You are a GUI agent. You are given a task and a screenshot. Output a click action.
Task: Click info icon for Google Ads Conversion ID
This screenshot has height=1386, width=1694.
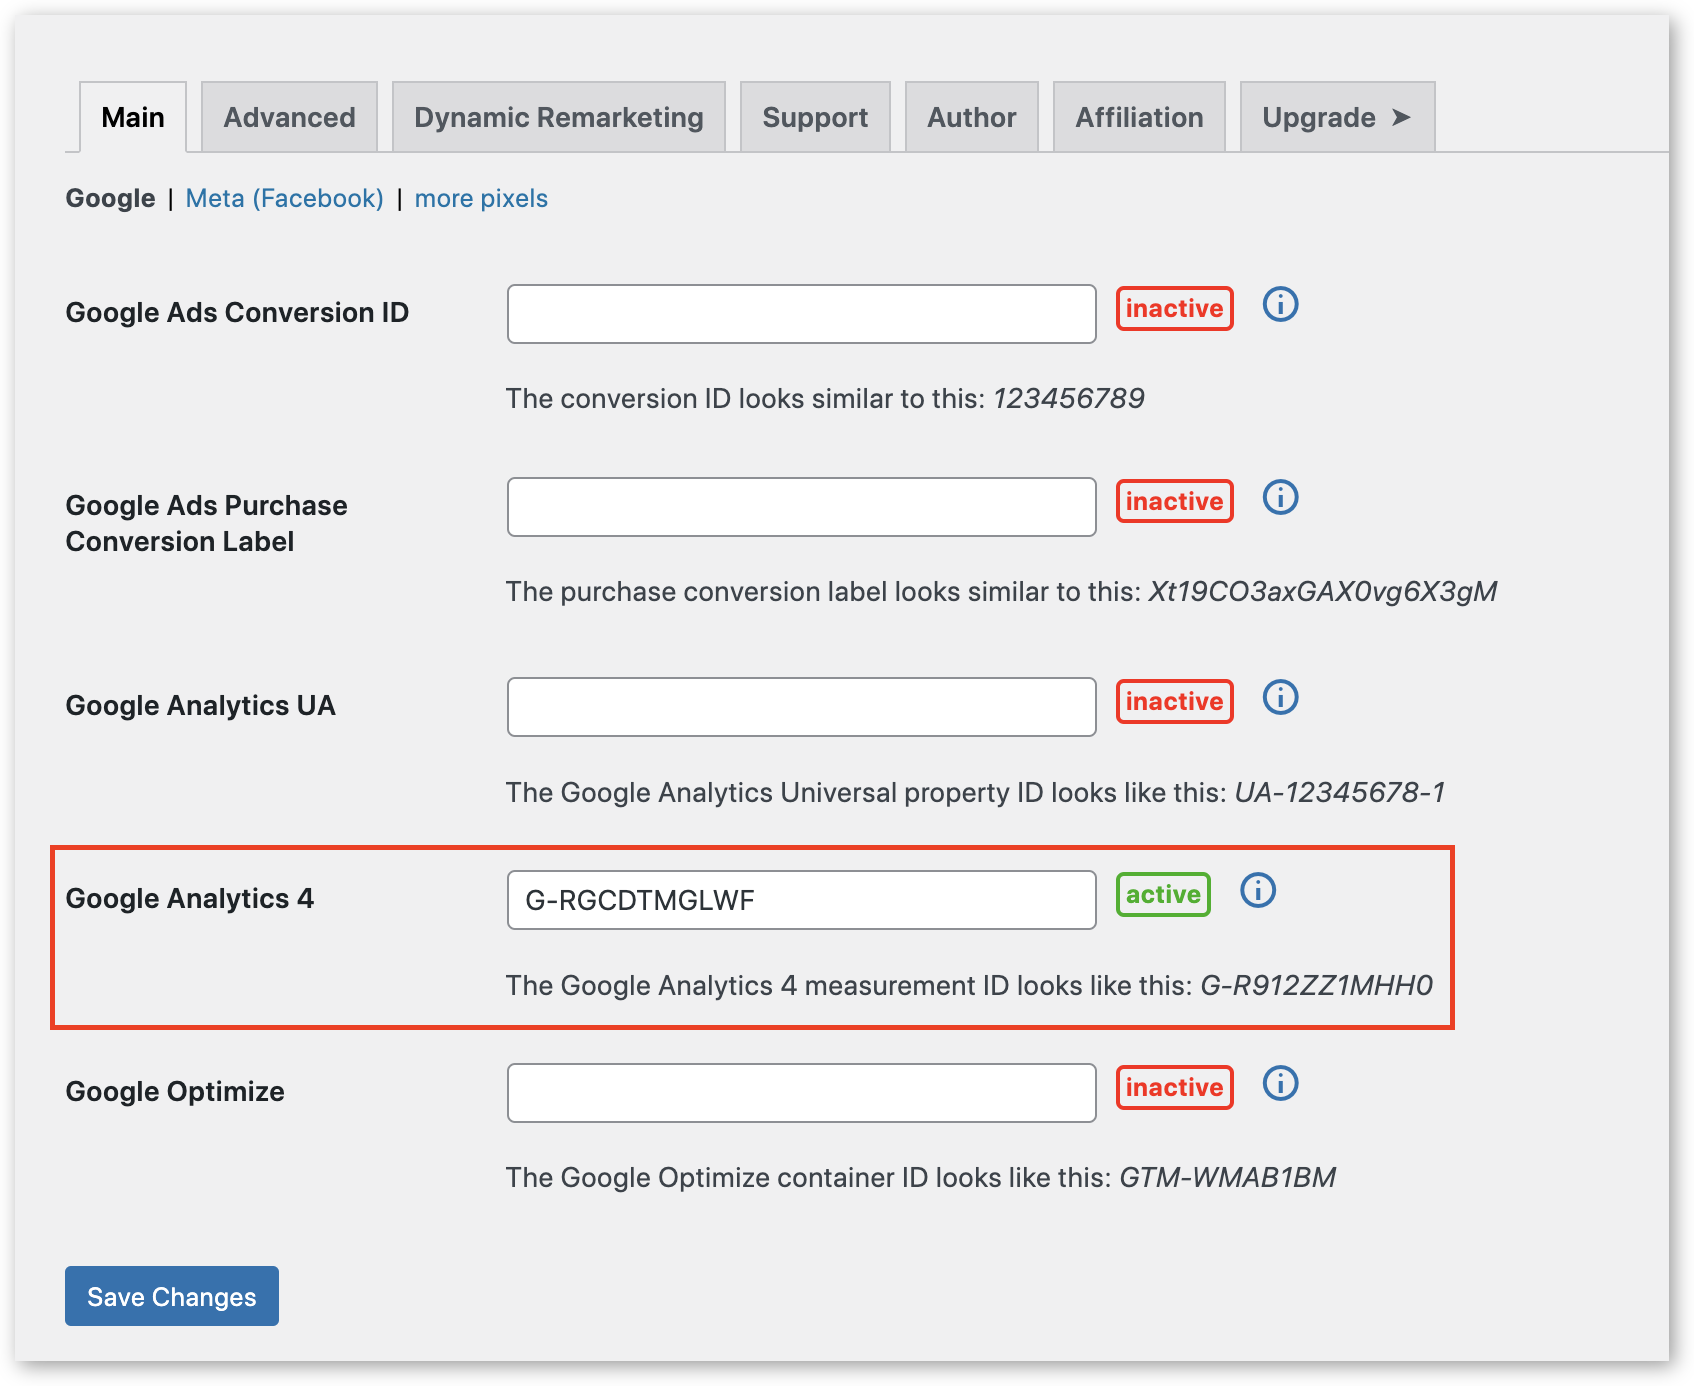click(x=1280, y=305)
